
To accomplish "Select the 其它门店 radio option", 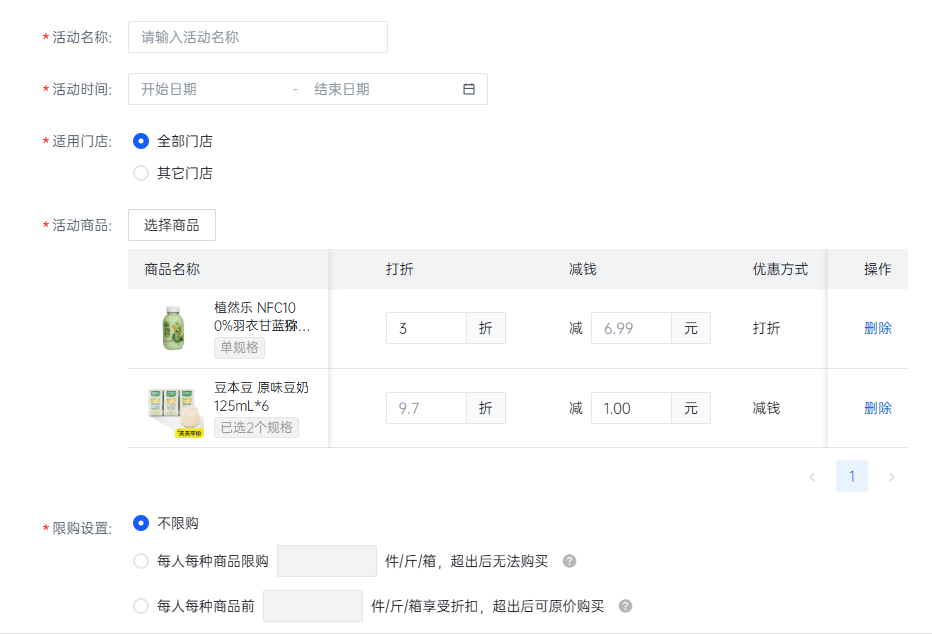I will coord(141,173).
